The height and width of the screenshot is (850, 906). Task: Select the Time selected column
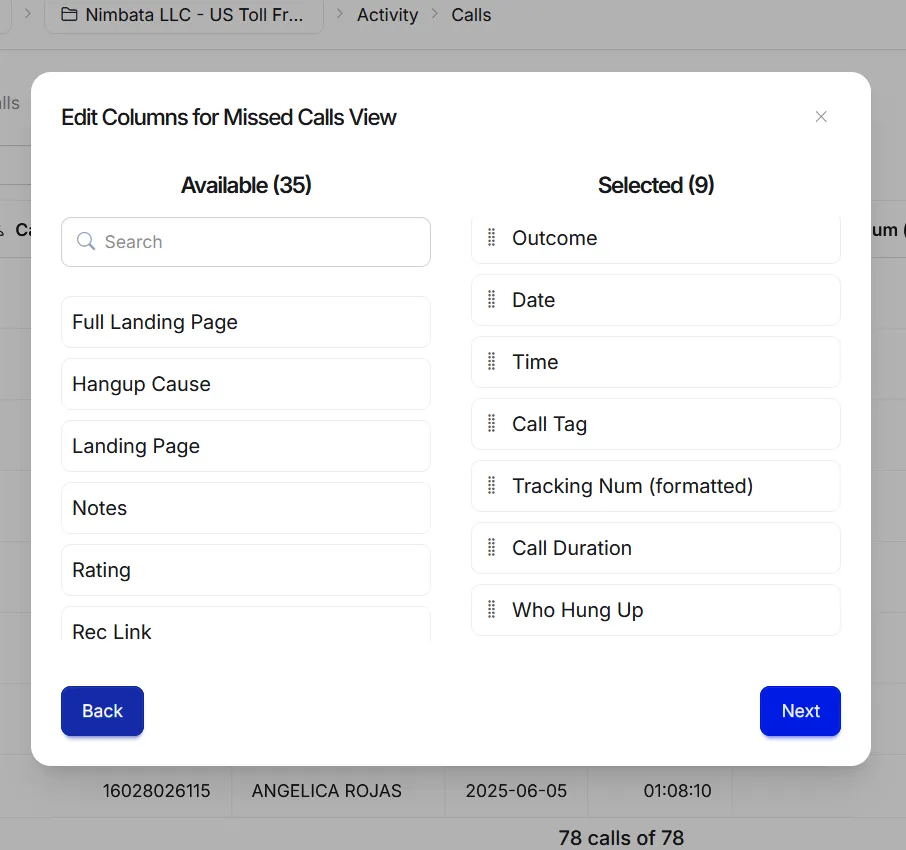(656, 362)
